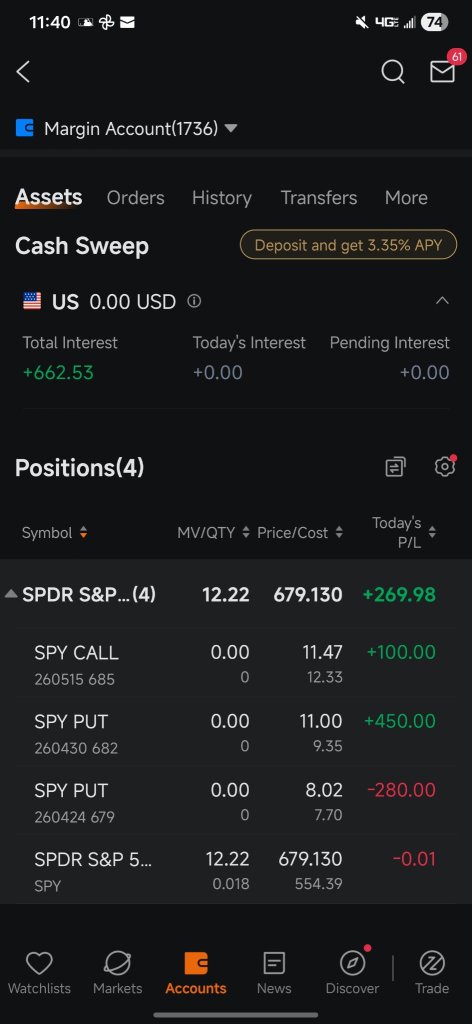Viewport: 472px width, 1024px height.
Task: Go to Watchlists heart icon
Action: [x=39, y=972]
